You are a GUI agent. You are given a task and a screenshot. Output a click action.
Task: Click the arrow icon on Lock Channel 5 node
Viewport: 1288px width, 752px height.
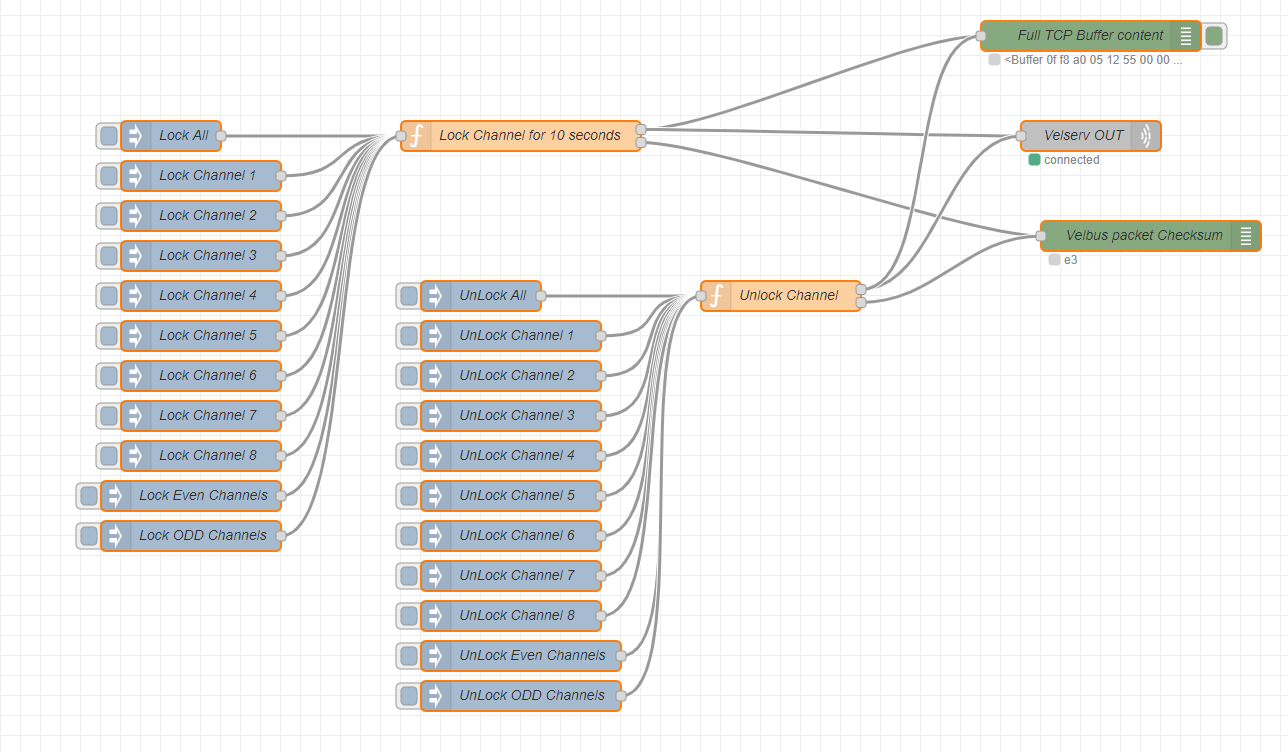tap(136, 336)
